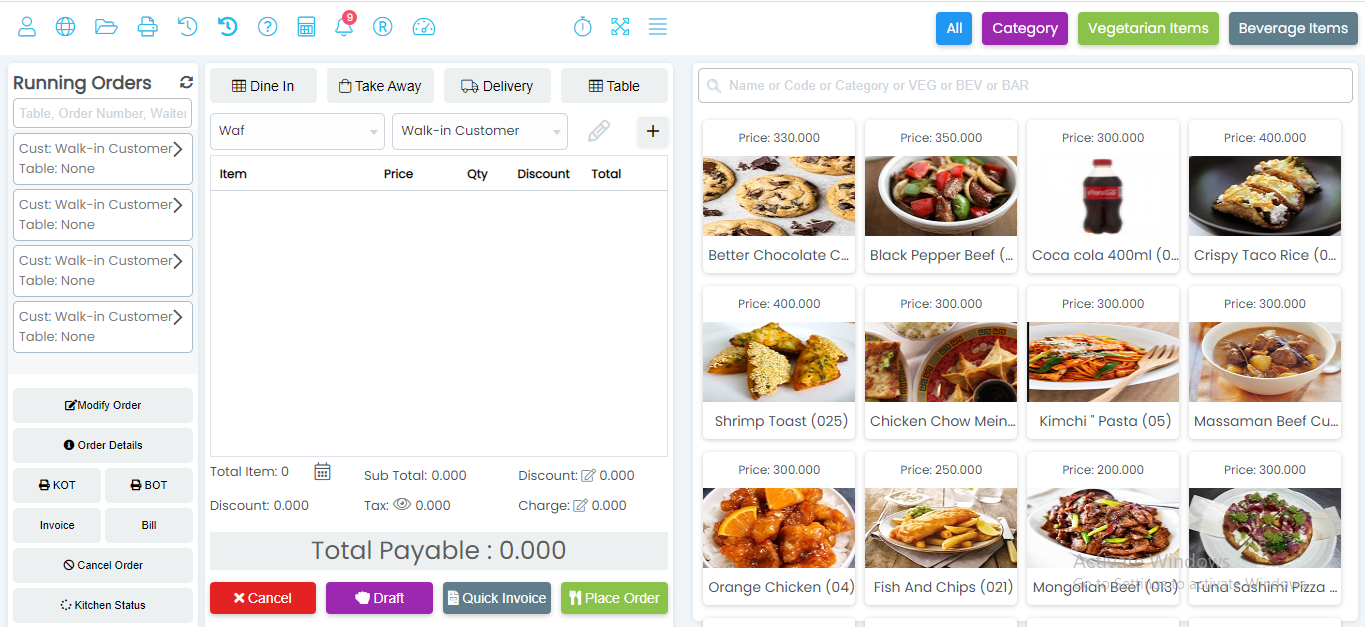The image size is (1365, 627).
Task: Click the green Place Order button
Action: coord(614,598)
